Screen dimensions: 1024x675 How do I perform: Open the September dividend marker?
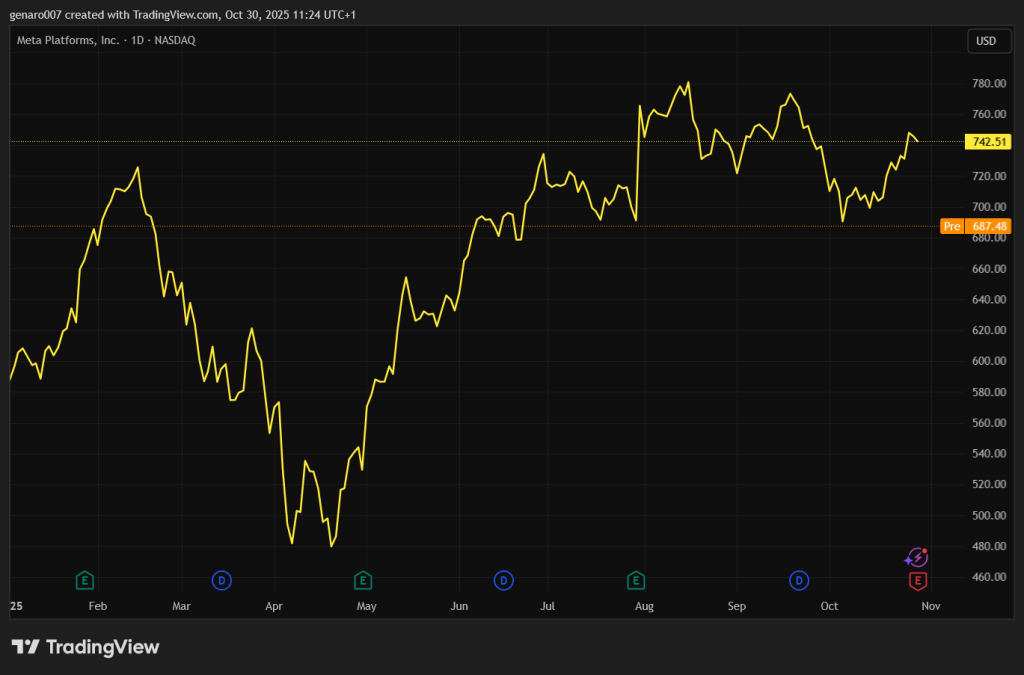pyautogui.click(x=799, y=580)
